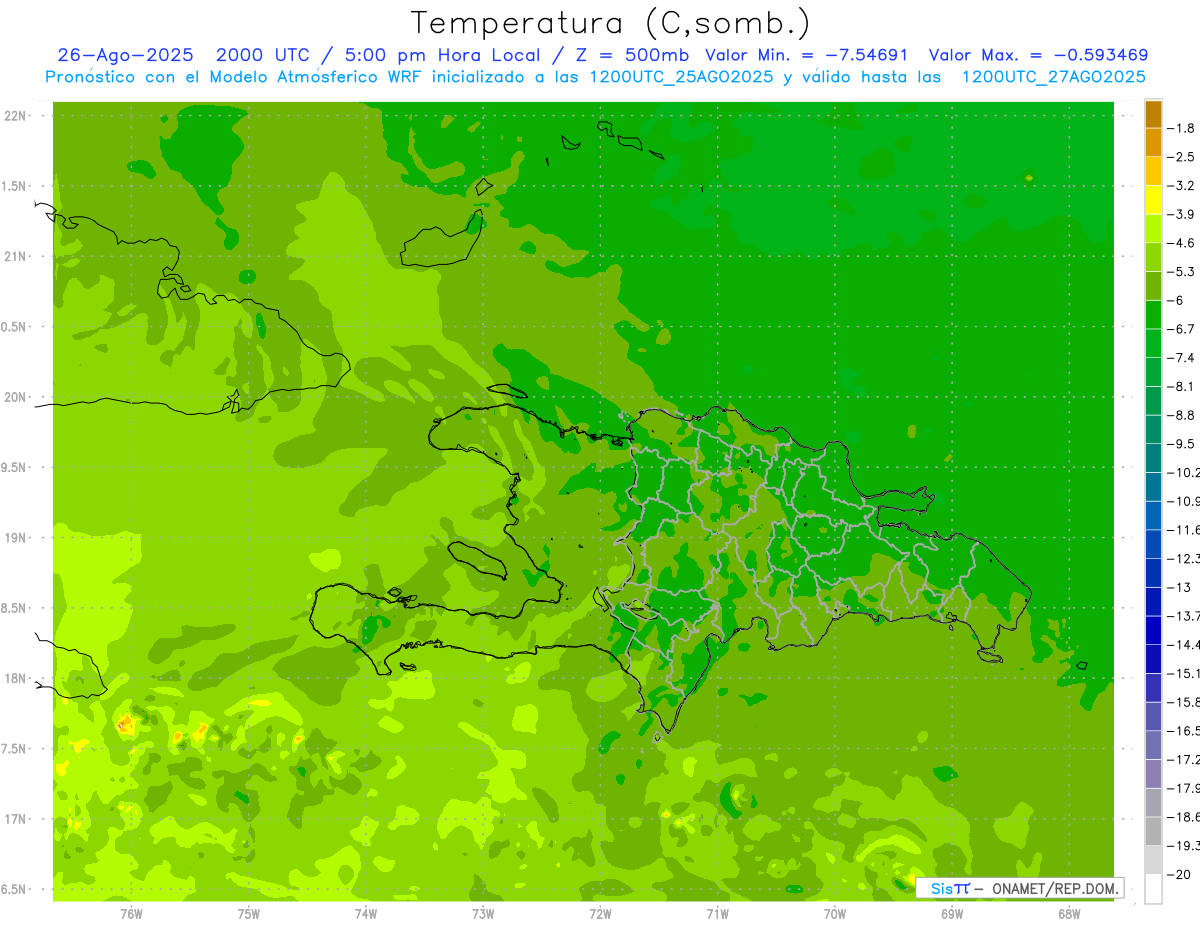The image size is (1200, 927).
Task: Click the '69W' longitude label
Action: click(x=952, y=913)
